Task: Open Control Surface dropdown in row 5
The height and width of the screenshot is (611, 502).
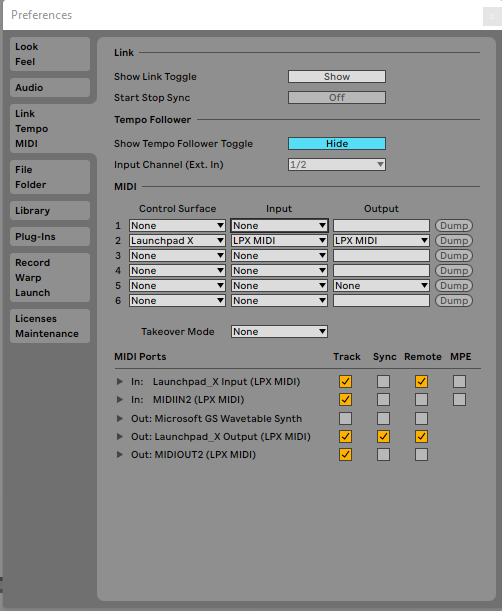Action: [177, 286]
